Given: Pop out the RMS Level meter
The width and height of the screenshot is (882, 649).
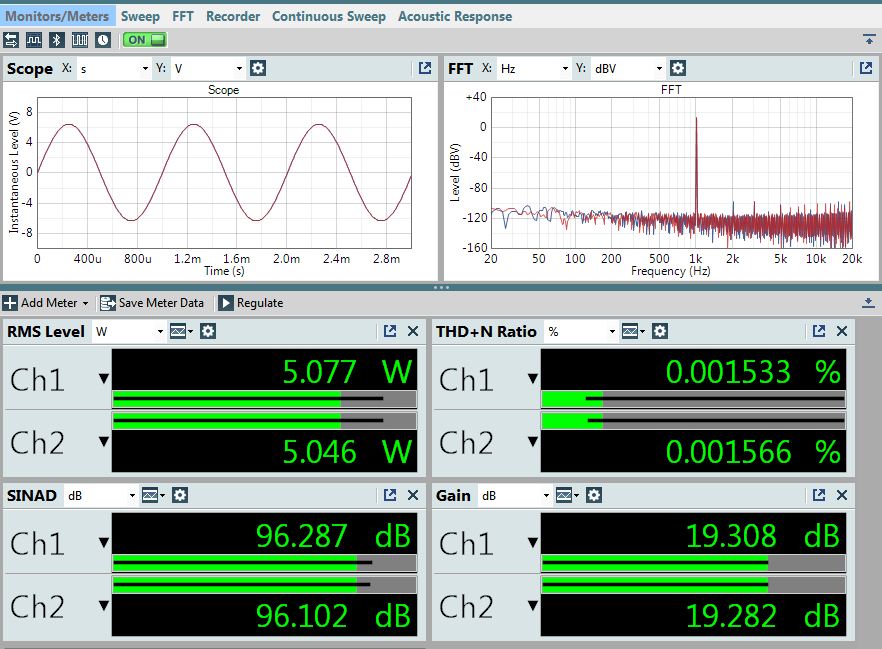Looking at the screenshot, I should [390, 331].
